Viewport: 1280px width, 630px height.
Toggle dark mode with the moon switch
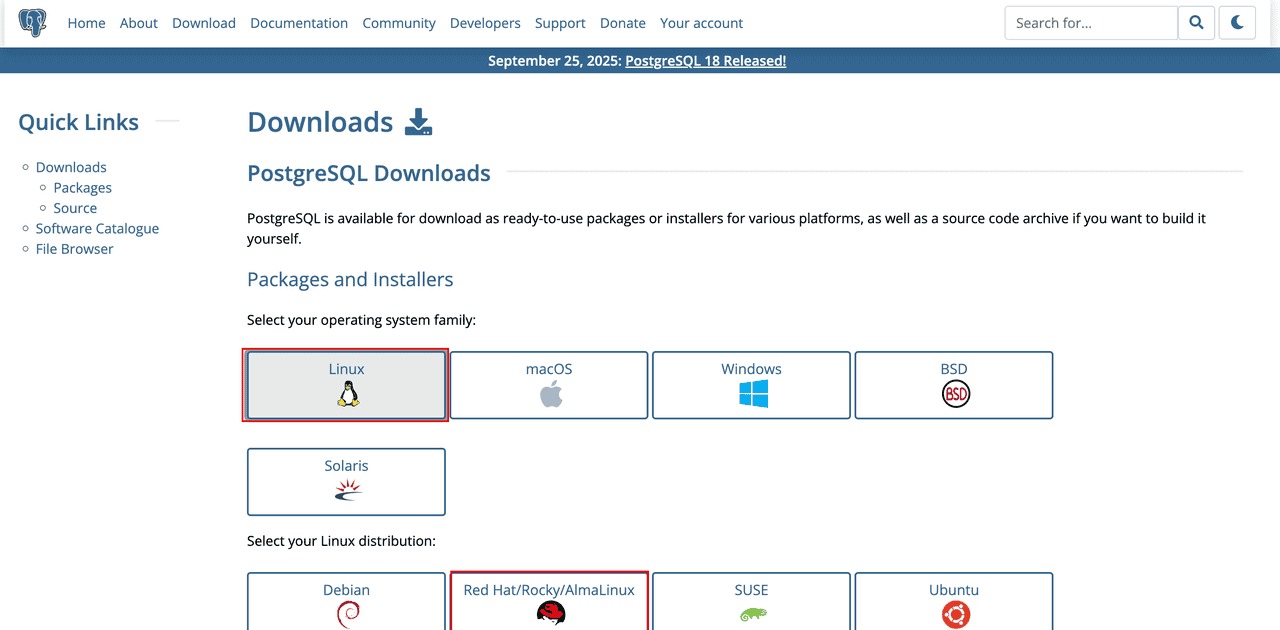click(x=1237, y=22)
